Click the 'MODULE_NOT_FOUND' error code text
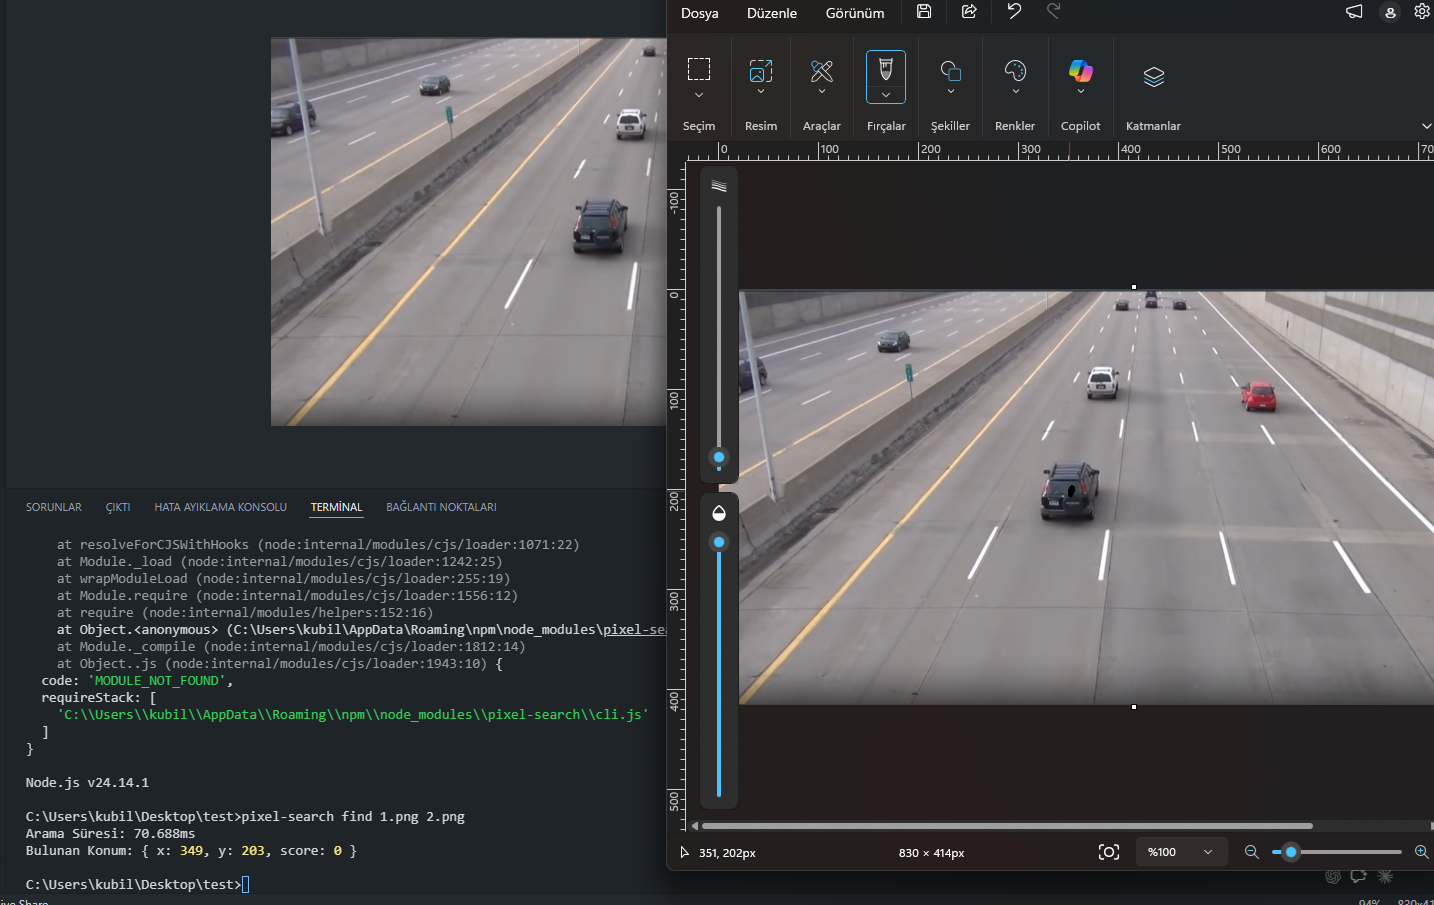 (x=157, y=681)
